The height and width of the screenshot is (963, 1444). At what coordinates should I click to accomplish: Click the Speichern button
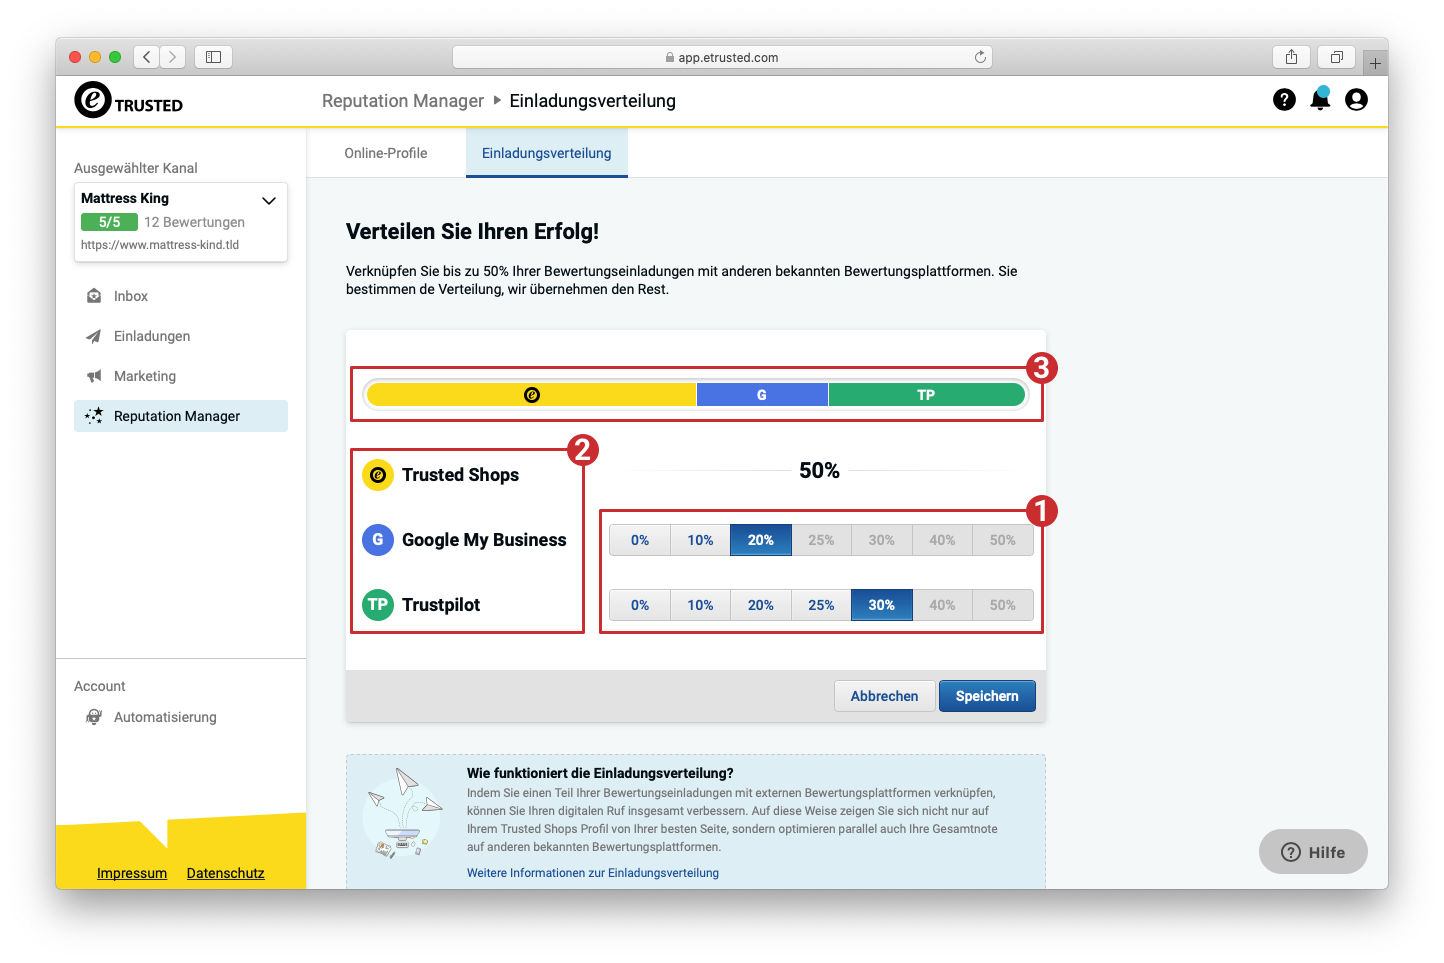pyautogui.click(x=986, y=696)
